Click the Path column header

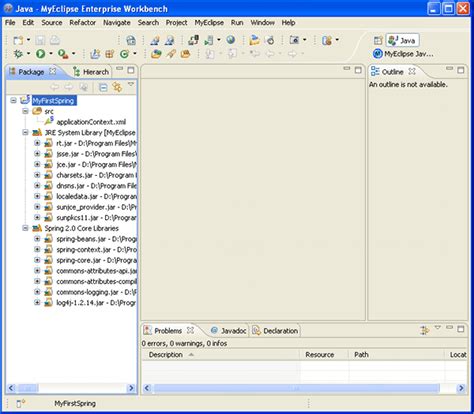(396, 355)
